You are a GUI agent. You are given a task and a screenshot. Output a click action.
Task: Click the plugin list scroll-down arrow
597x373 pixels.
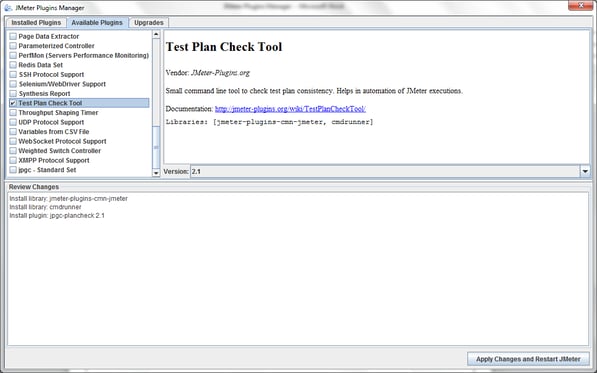point(156,173)
